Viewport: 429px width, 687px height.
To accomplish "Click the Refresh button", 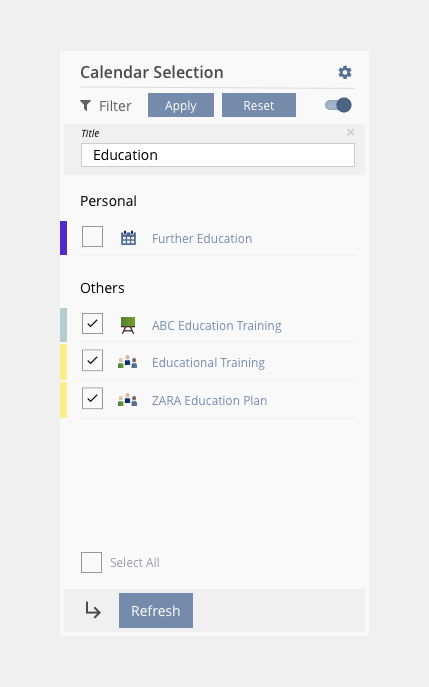I will pos(156,610).
